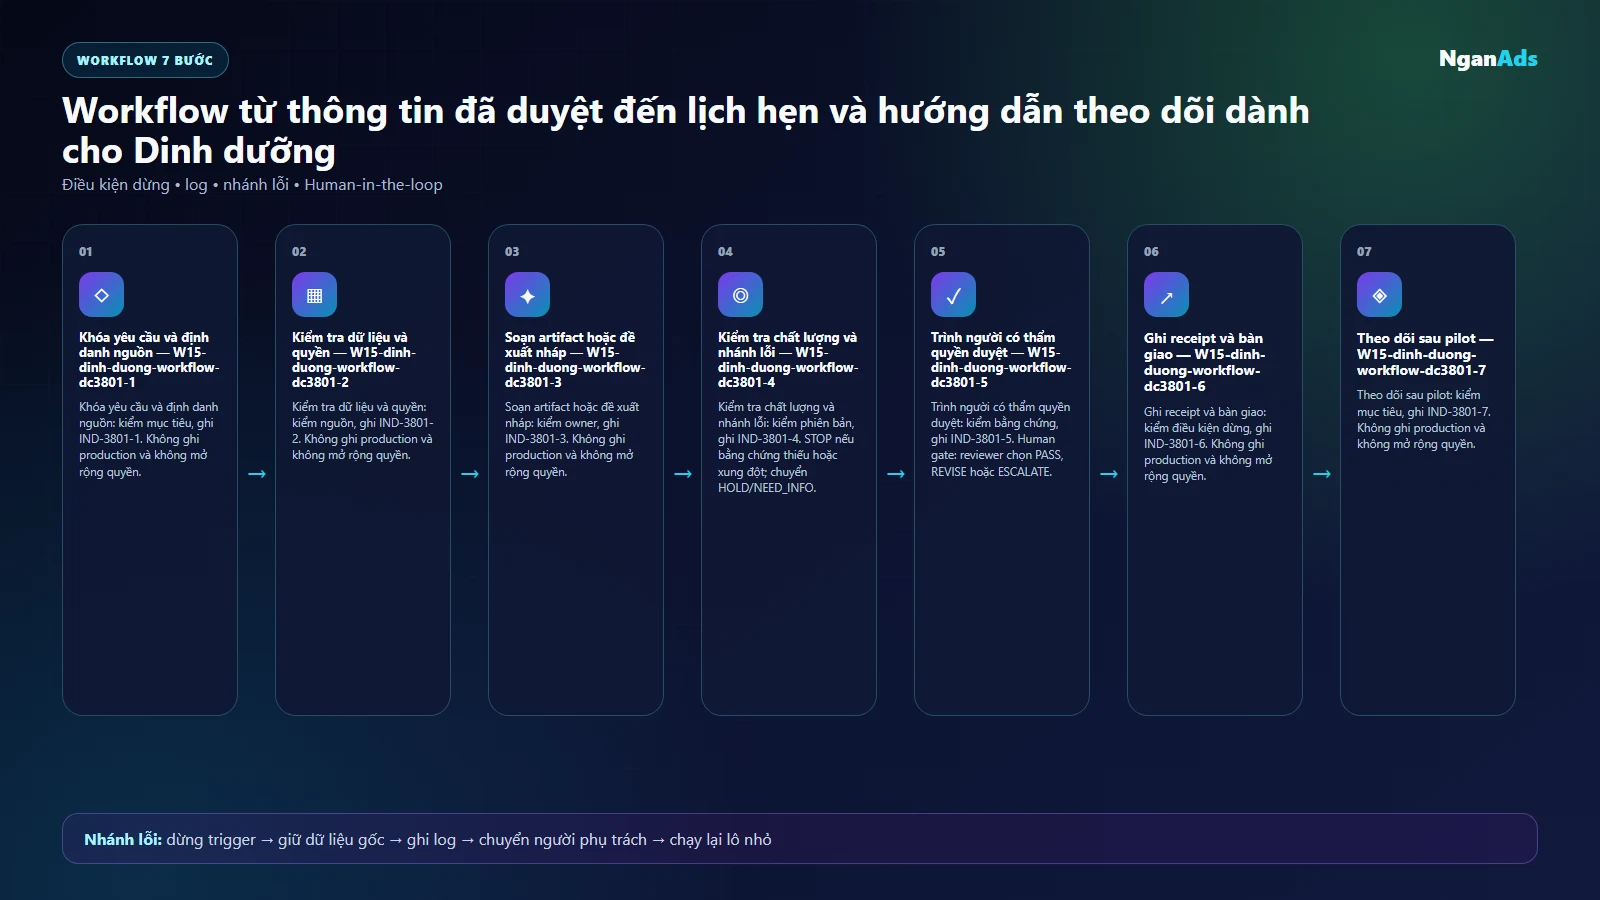Viewport: 1600px width, 900px height.
Task: Click step 02 description 'kiểm nguồn, ghi IND-3801-2'
Action: [363, 431]
